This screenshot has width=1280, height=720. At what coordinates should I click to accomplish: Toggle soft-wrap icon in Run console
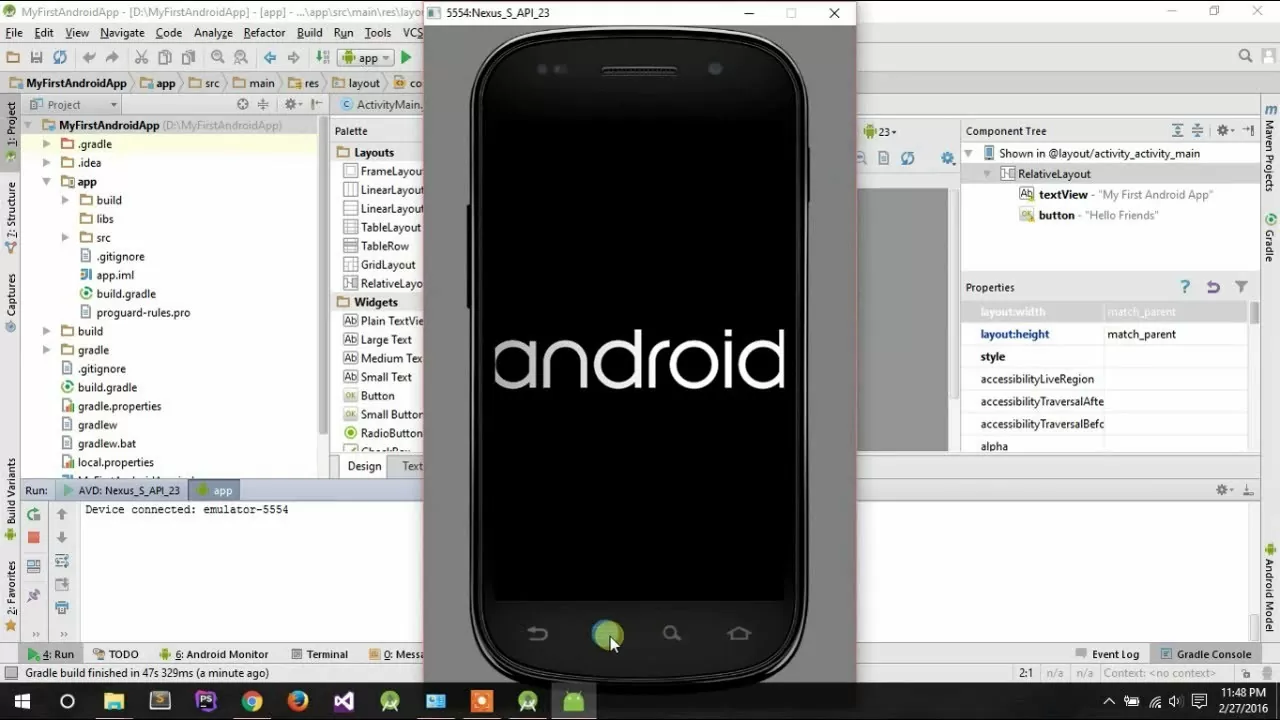(62, 561)
